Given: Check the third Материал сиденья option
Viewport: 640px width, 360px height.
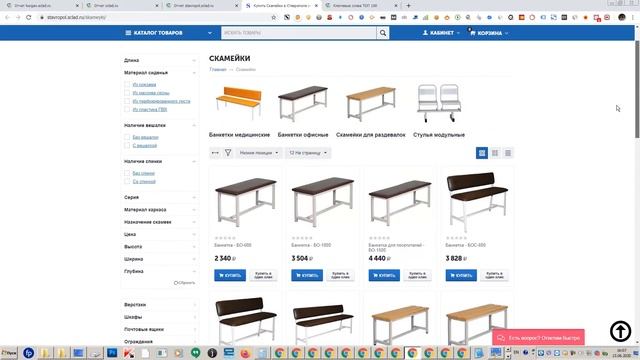Looking at the screenshot, I should coord(127,101).
